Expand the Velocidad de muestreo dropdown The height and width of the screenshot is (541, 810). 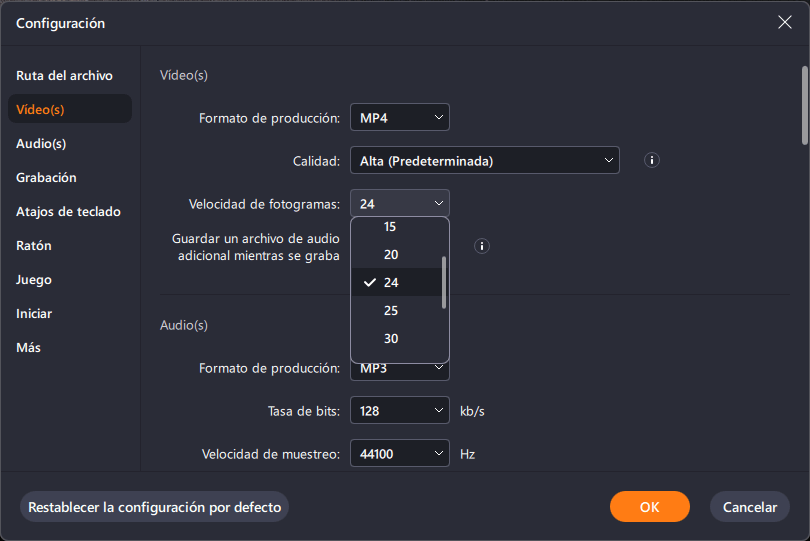click(399, 453)
